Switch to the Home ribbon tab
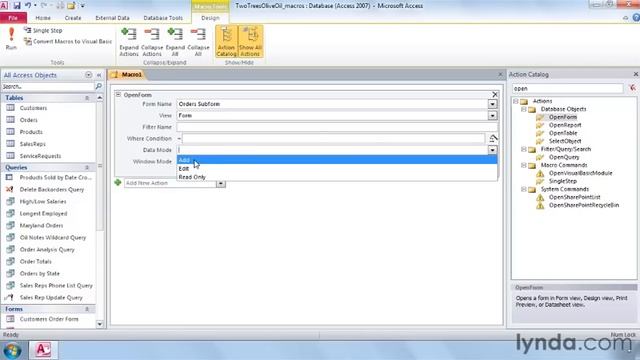 tap(43, 18)
